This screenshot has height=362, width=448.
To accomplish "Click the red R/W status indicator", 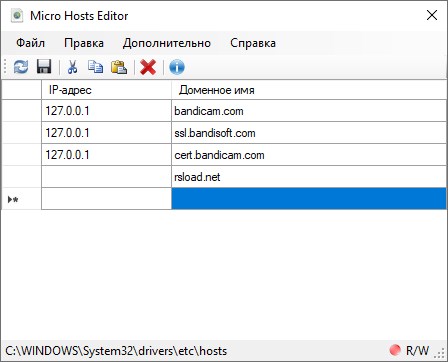I will [x=395, y=350].
